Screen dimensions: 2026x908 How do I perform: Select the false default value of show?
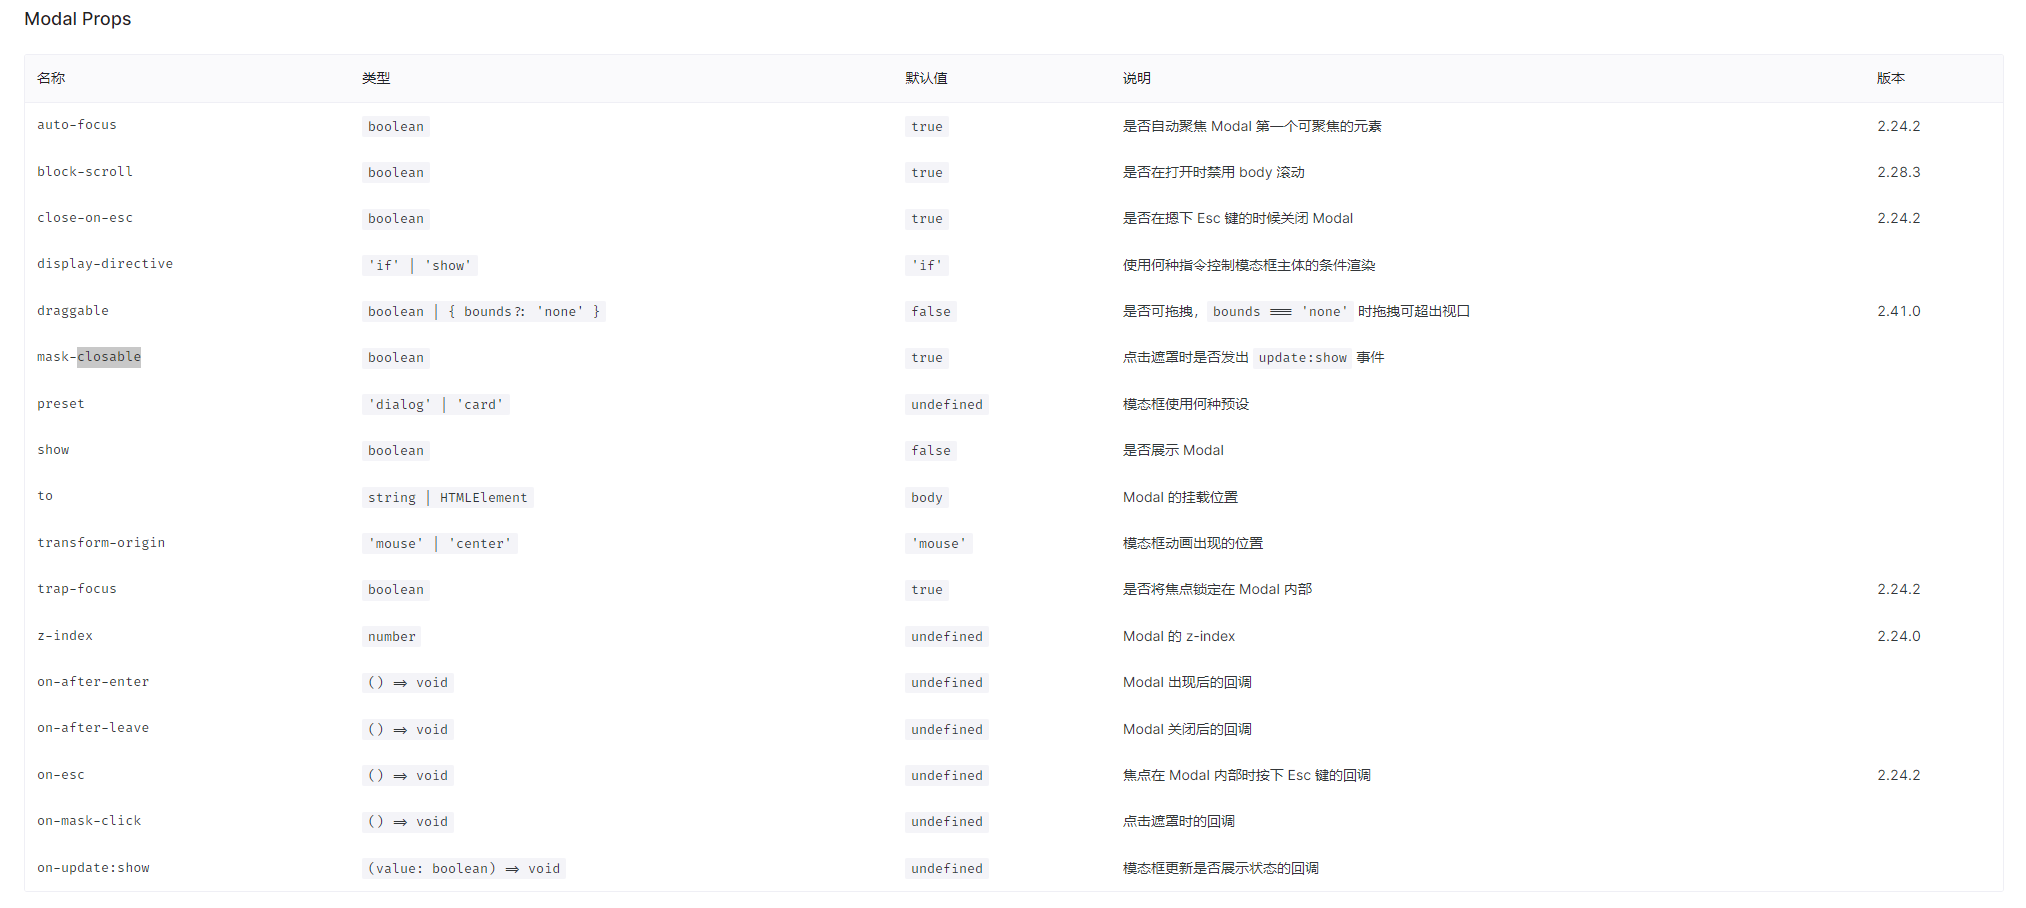930,450
